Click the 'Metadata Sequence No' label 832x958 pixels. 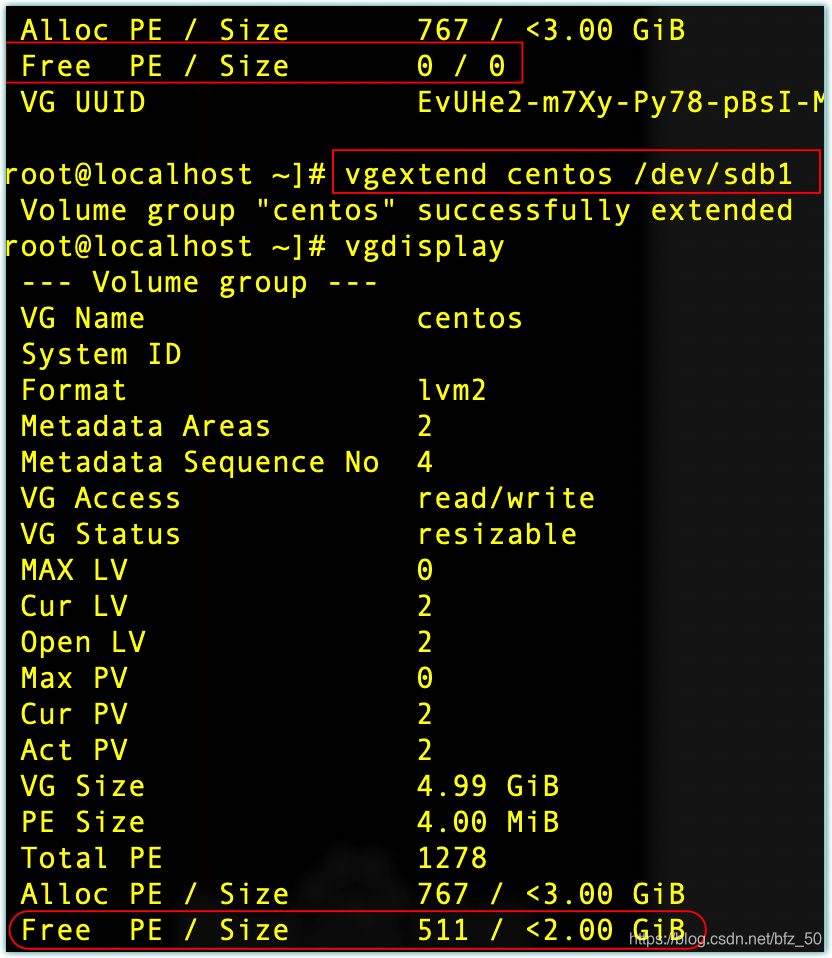pyautogui.click(x=200, y=463)
